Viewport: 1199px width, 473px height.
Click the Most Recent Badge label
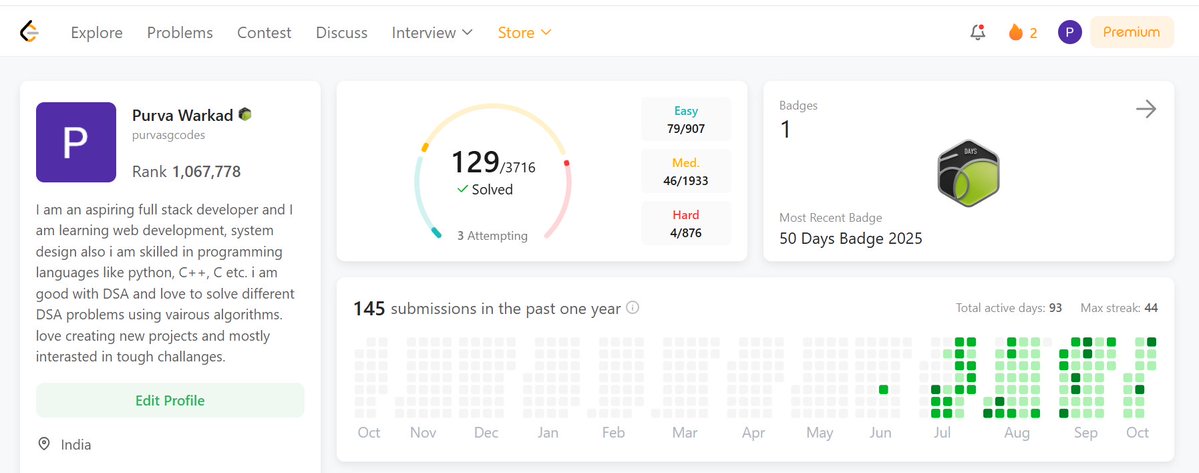(830, 218)
